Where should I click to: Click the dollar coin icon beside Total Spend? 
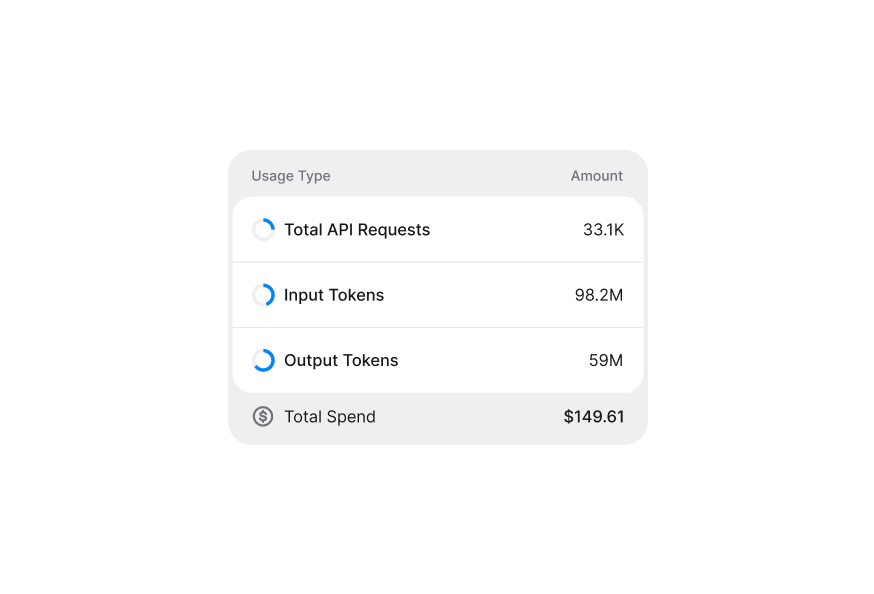point(263,417)
